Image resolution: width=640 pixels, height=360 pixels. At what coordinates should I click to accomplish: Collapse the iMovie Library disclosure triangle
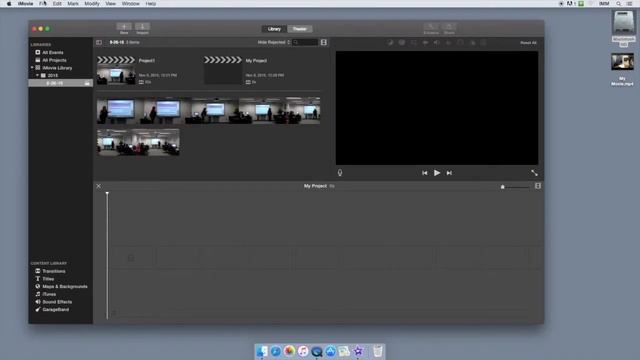pos(32,68)
